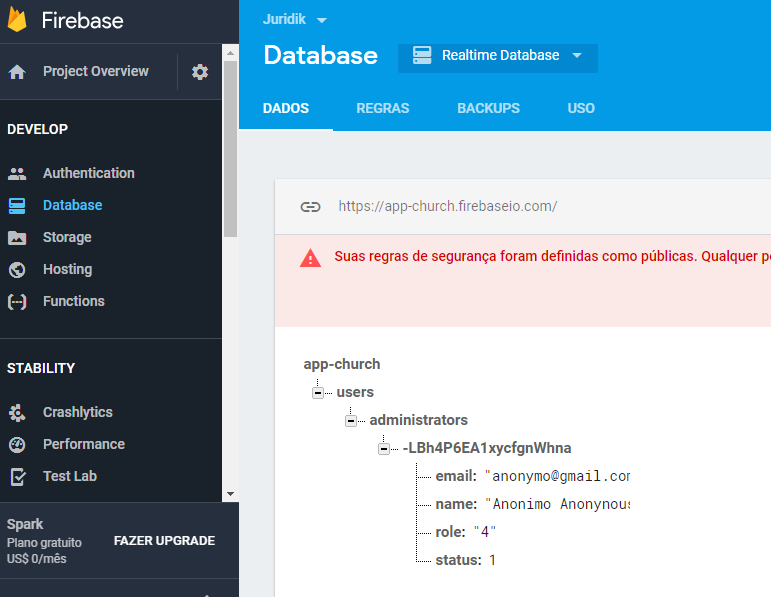Click the Storage folder icon
The image size is (771, 597).
pyautogui.click(x=17, y=238)
